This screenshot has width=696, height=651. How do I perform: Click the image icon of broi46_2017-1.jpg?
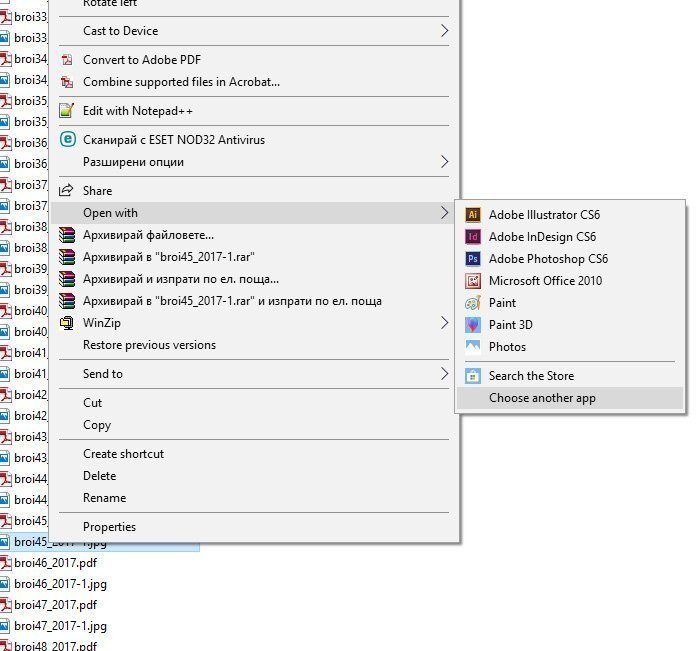pyautogui.click(x=4, y=584)
